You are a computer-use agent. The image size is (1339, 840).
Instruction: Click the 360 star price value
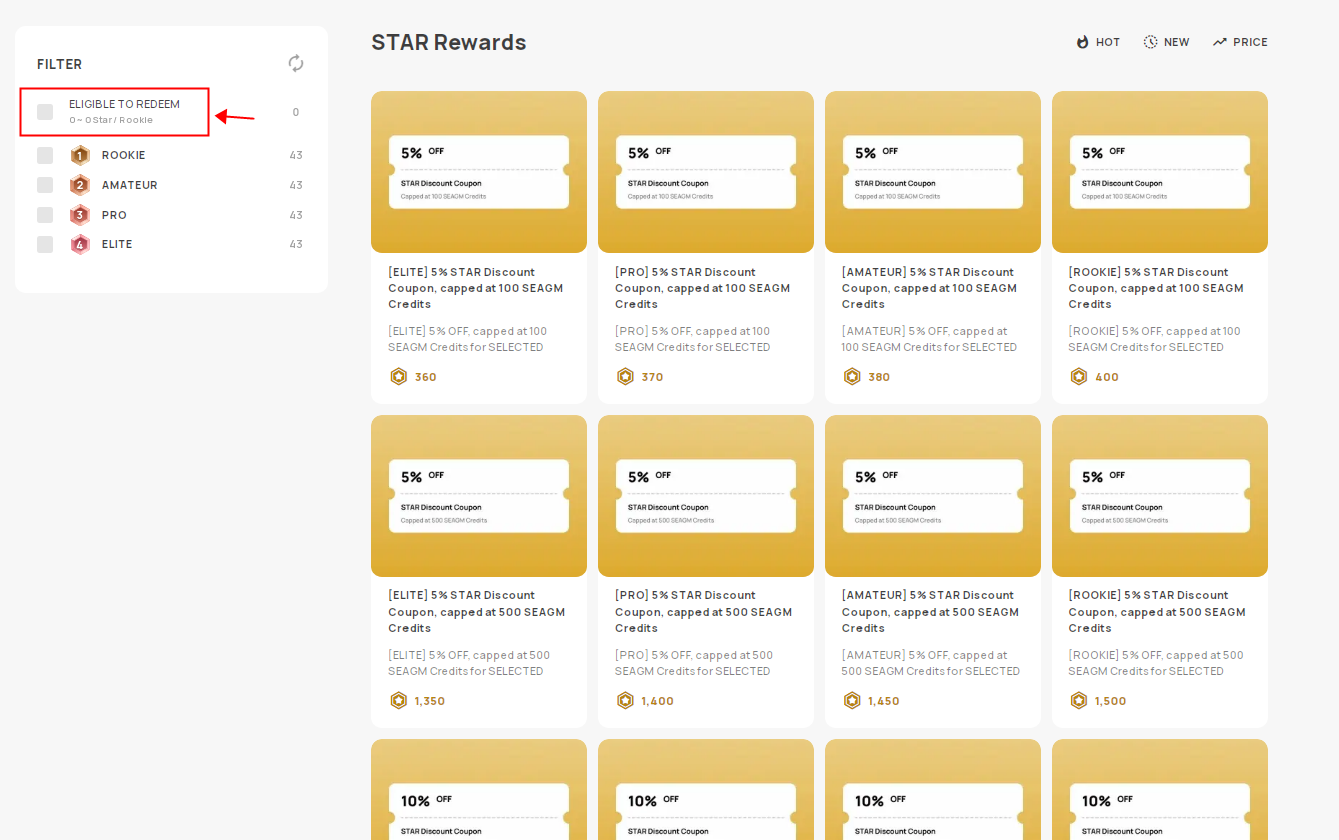tap(426, 377)
